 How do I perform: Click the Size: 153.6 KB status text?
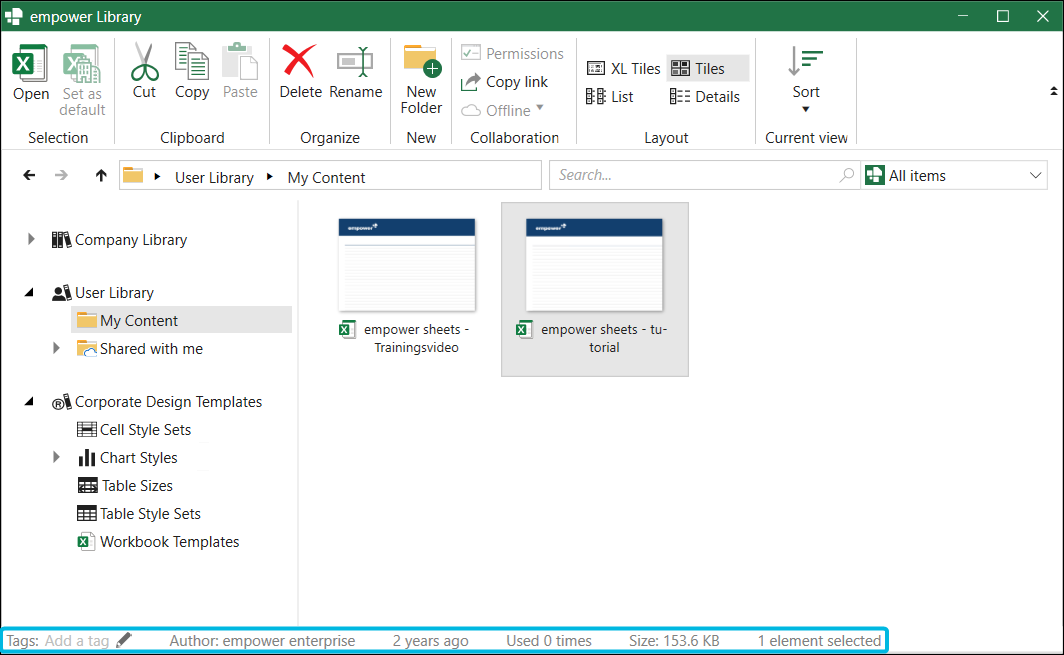674,641
